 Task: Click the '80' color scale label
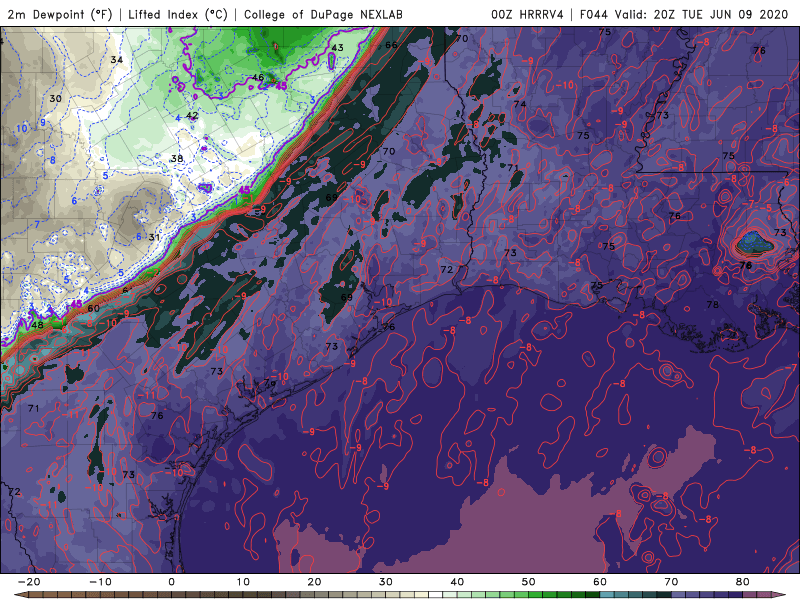pos(743,582)
